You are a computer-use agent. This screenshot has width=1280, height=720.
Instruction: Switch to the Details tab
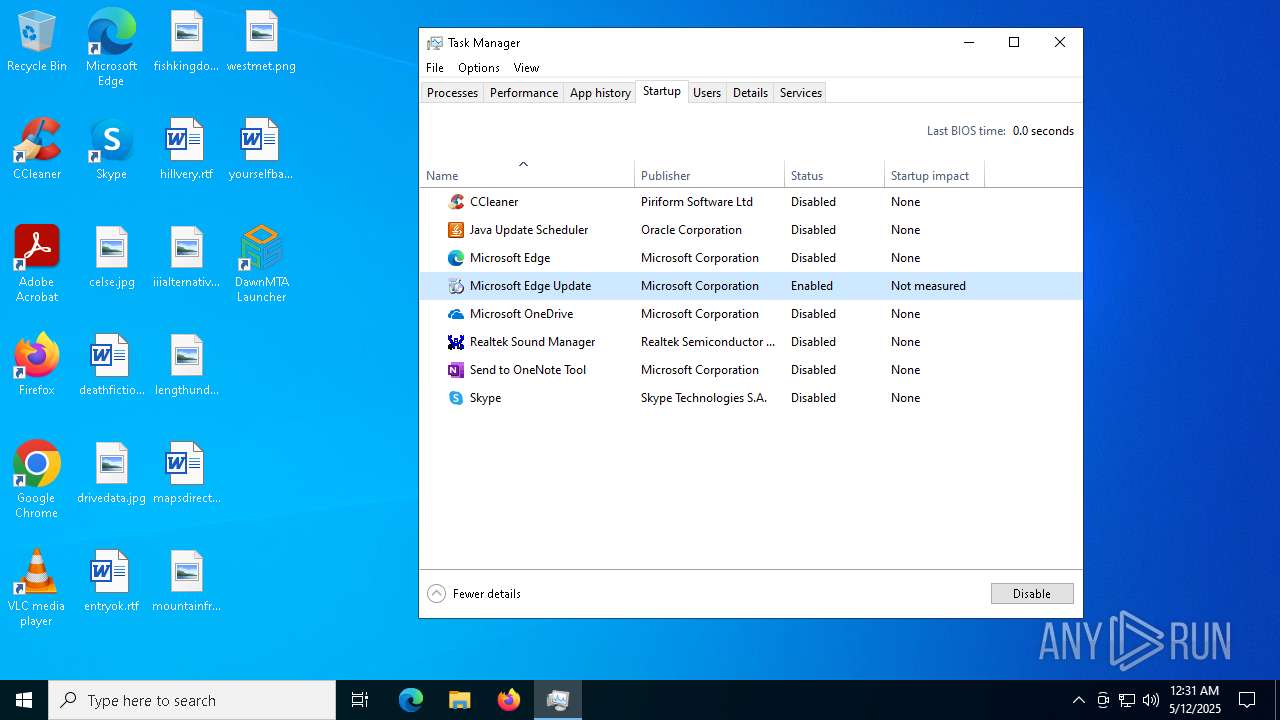click(x=750, y=93)
